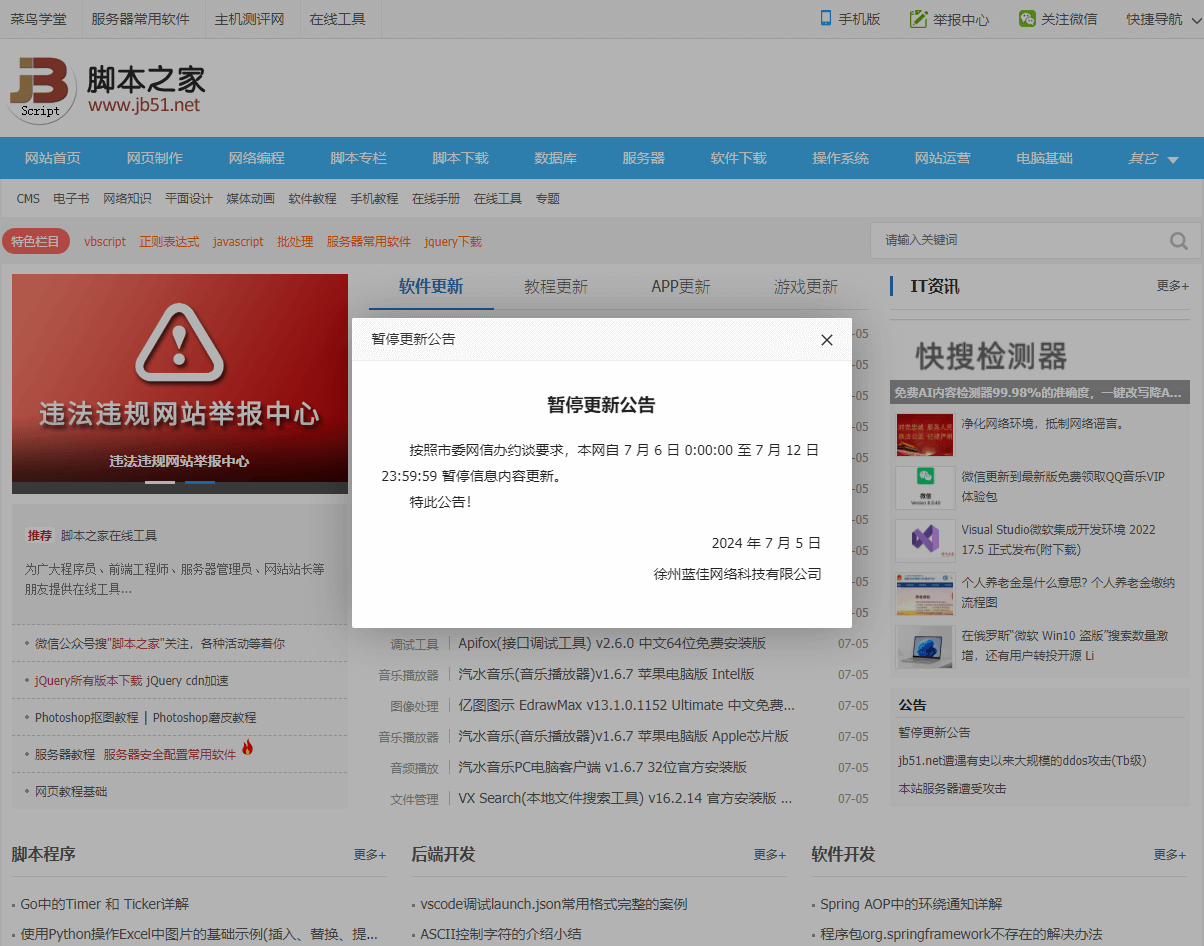The height and width of the screenshot is (946, 1204).
Task: Open 更多+ next to IT资讯
Action: pos(1172,286)
